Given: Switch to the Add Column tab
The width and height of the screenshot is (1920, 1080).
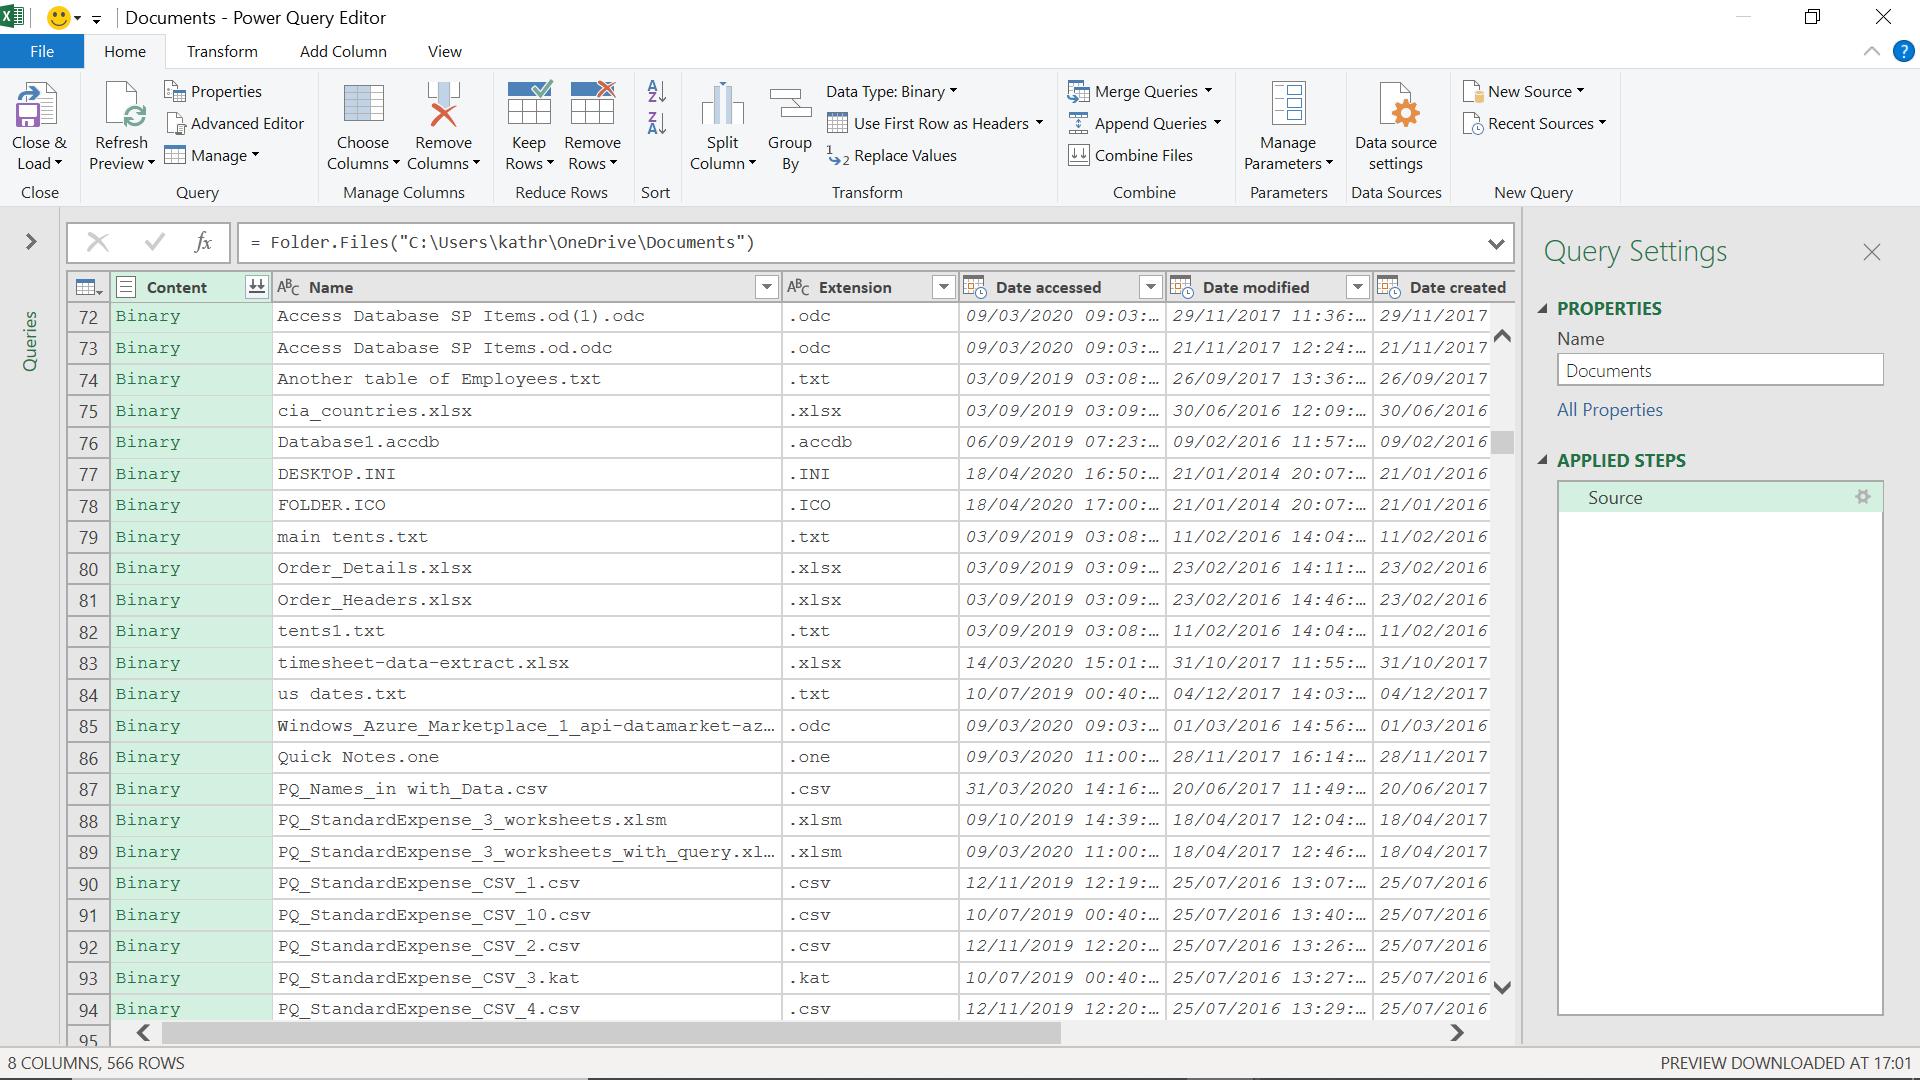Looking at the screenshot, I should [343, 51].
